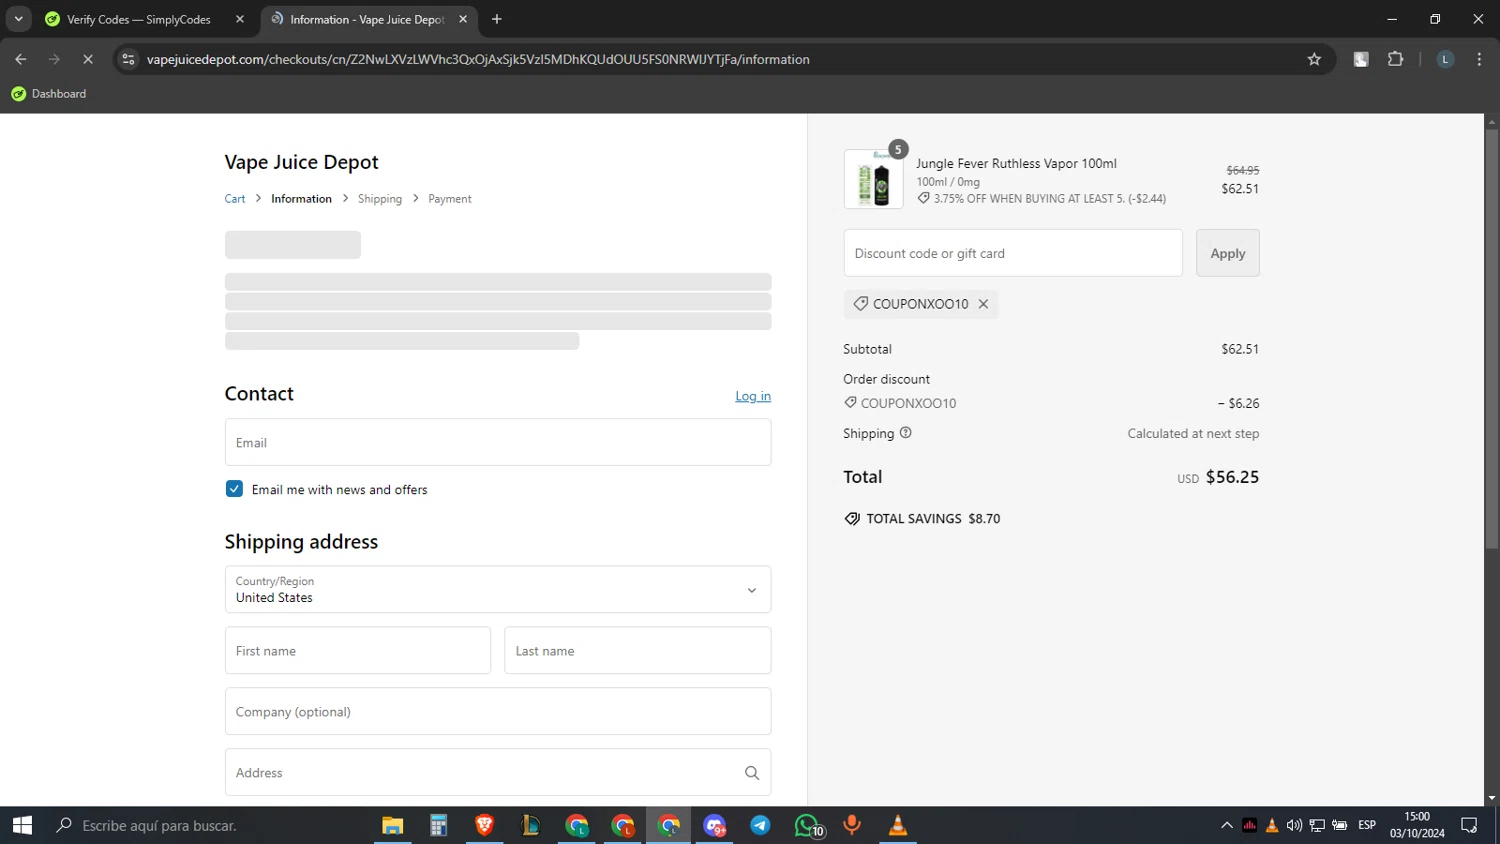View site information beside the URL
Viewport: 1500px width, 844px height.
tap(128, 59)
